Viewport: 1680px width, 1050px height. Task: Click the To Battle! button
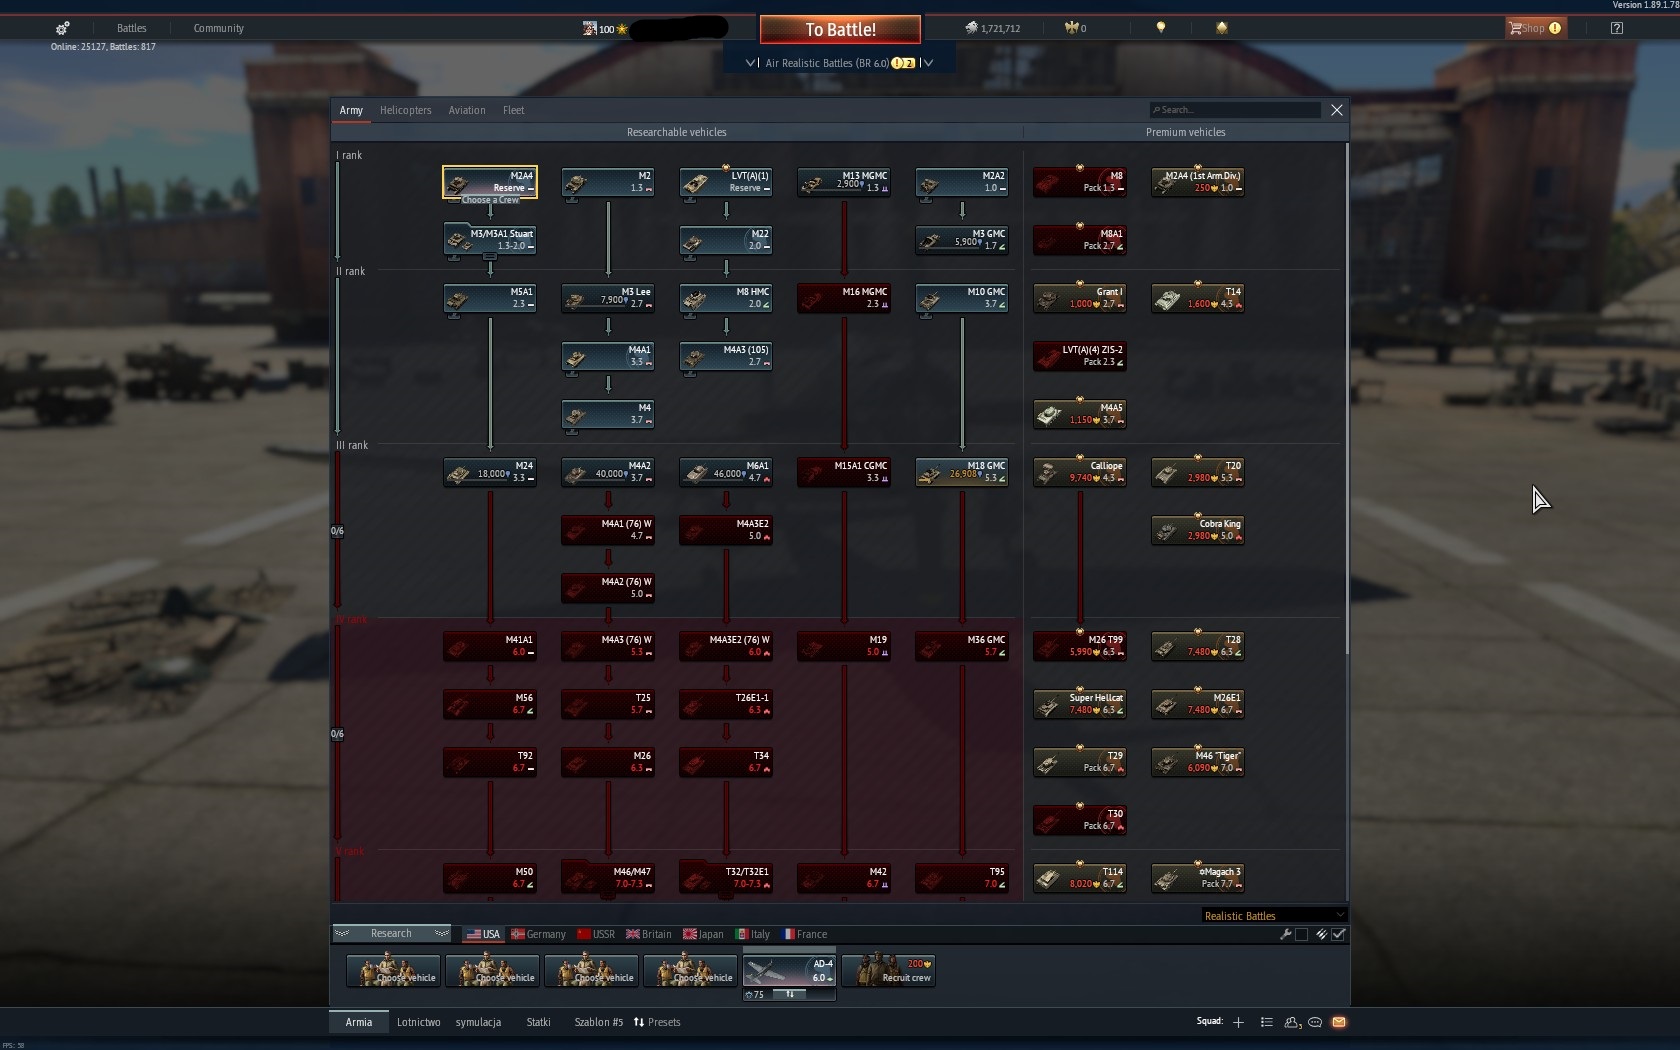[x=840, y=29]
